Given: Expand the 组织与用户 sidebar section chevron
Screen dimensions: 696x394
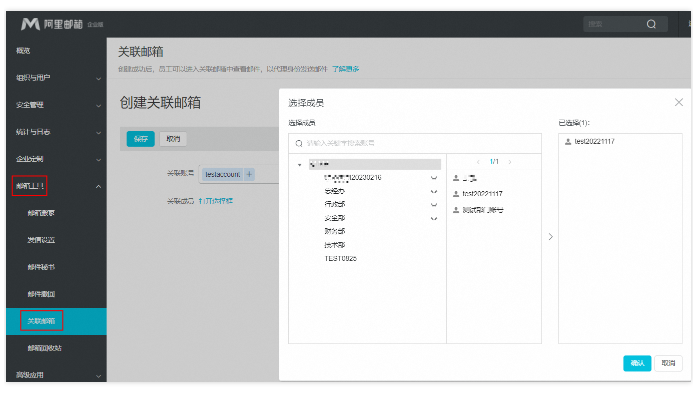Looking at the screenshot, I should (99, 79).
